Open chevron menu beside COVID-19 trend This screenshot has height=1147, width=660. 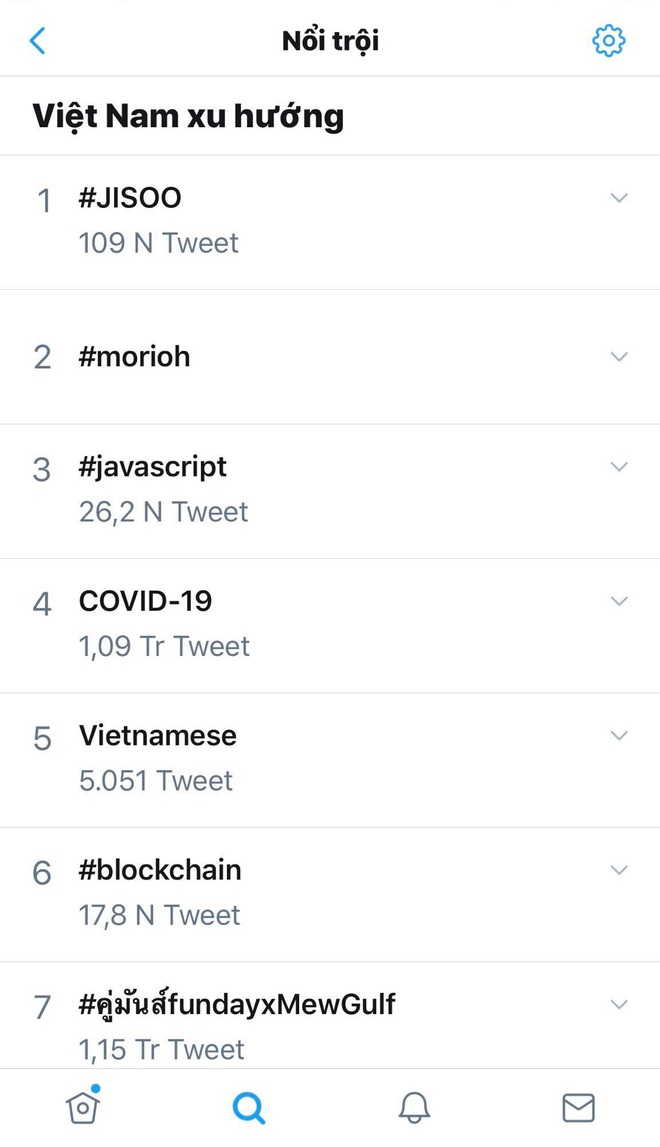(619, 601)
